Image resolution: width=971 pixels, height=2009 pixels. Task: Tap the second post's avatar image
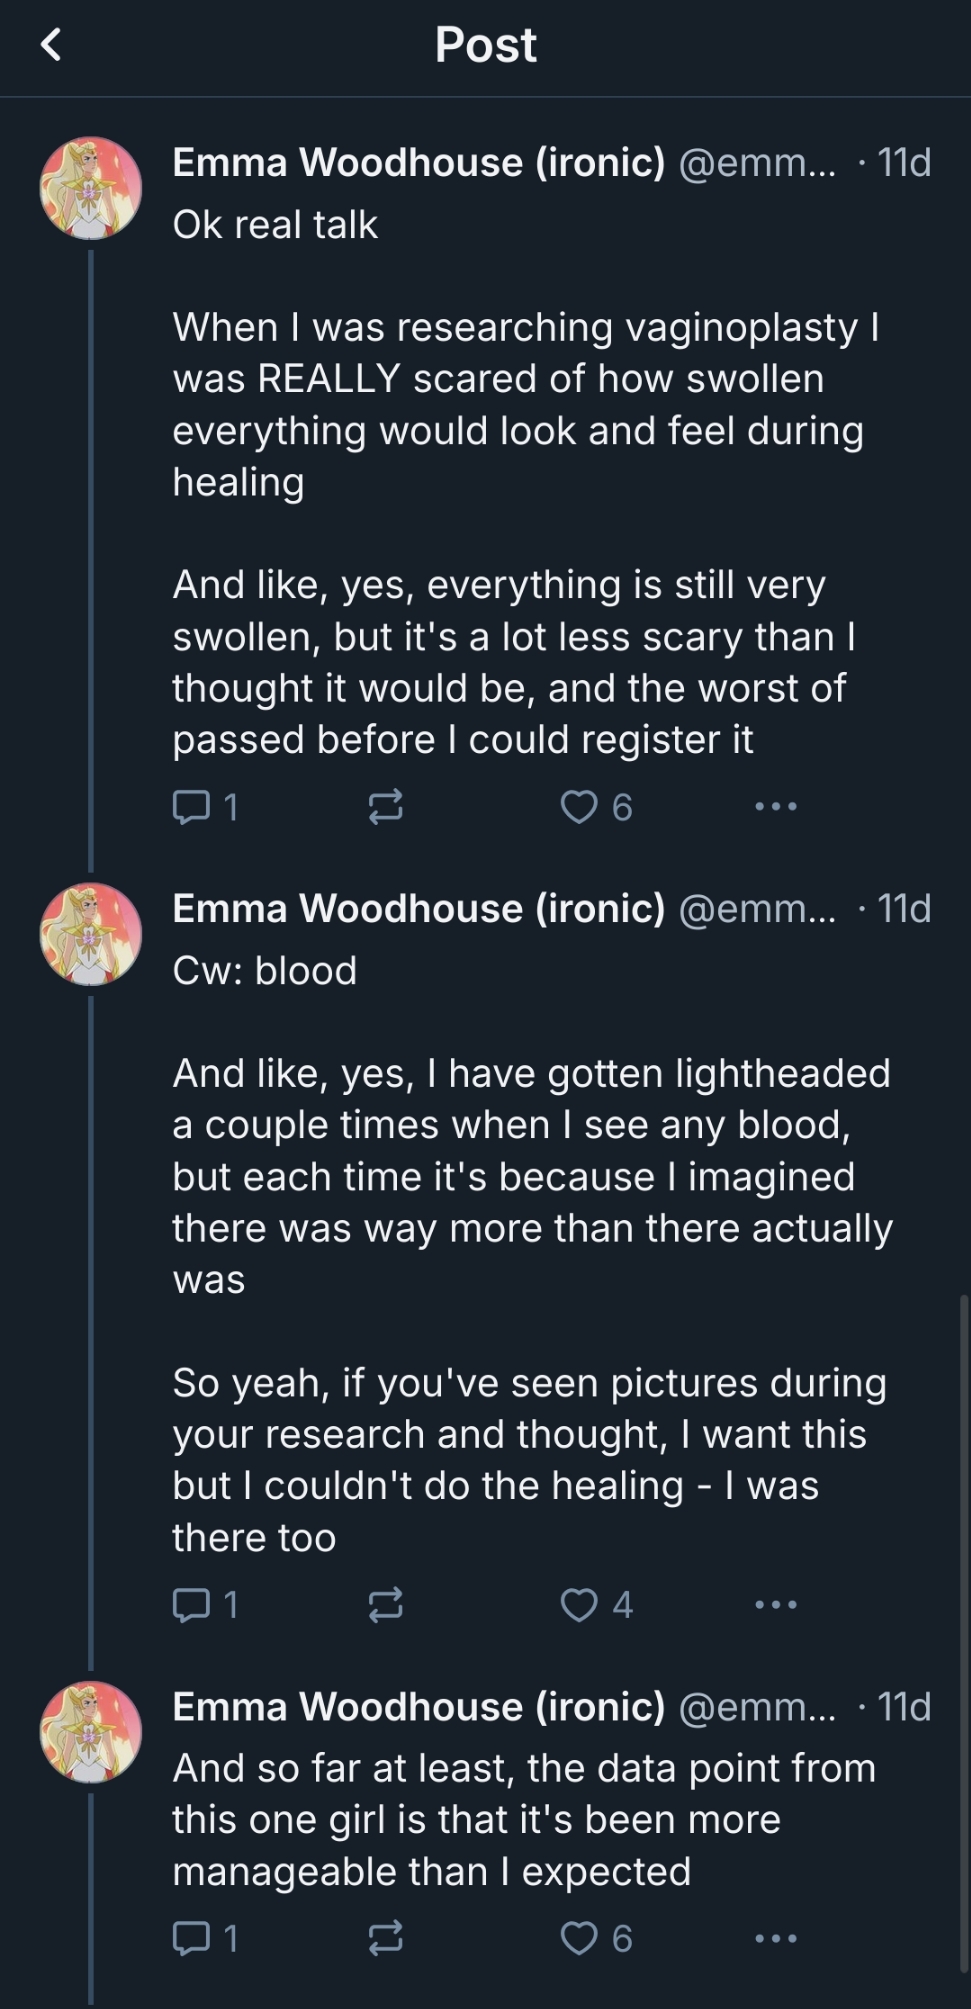coord(90,934)
